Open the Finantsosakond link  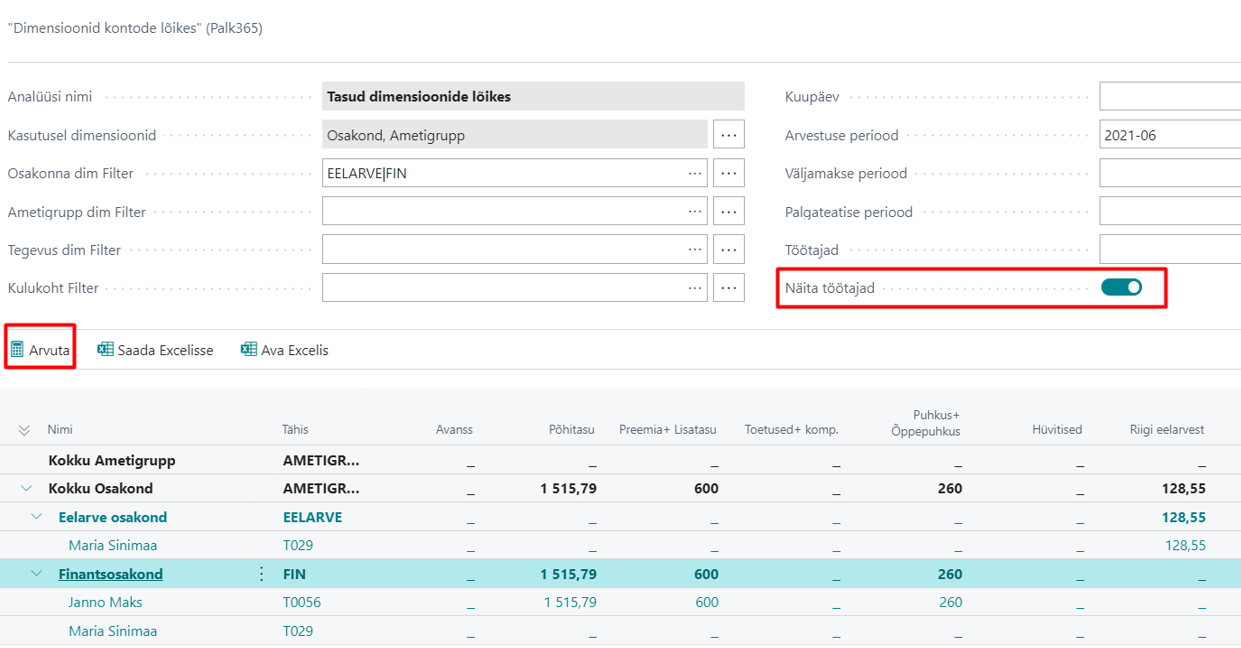click(x=110, y=574)
